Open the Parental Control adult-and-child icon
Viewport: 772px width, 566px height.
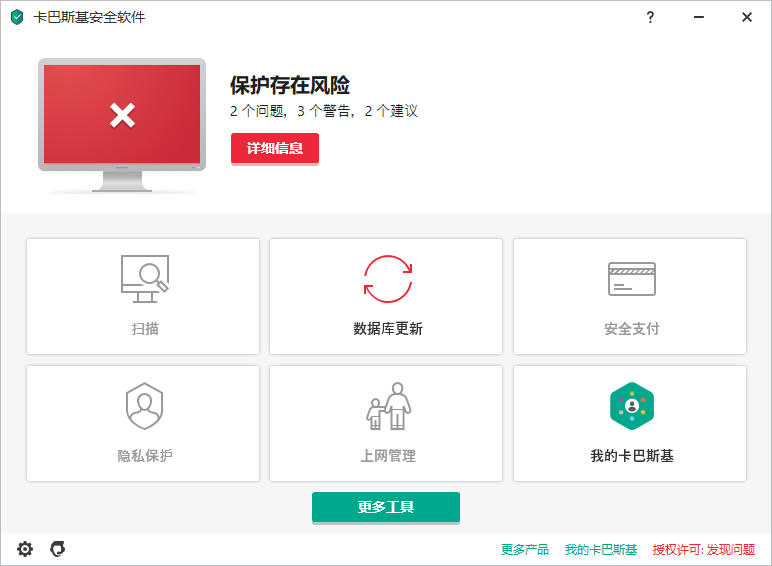[388, 406]
